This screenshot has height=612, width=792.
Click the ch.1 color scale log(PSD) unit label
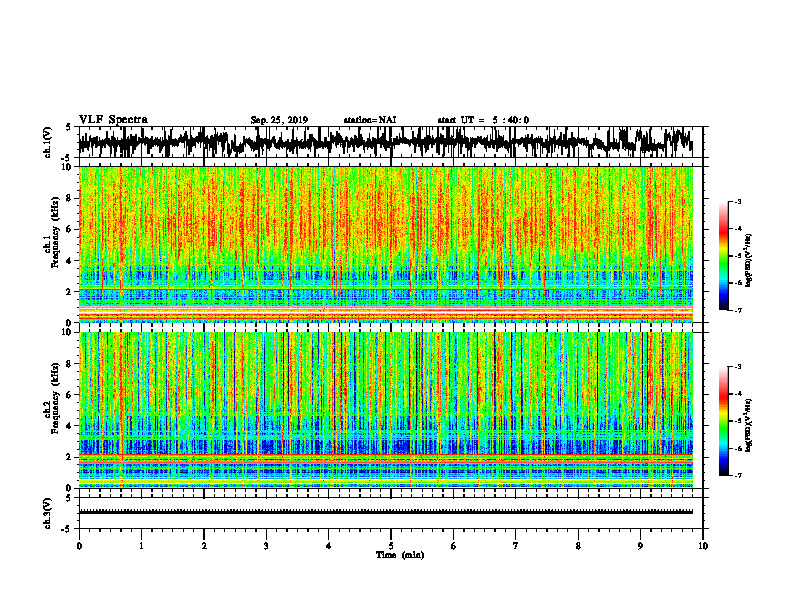pyautogui.click(x=750, y=260)
